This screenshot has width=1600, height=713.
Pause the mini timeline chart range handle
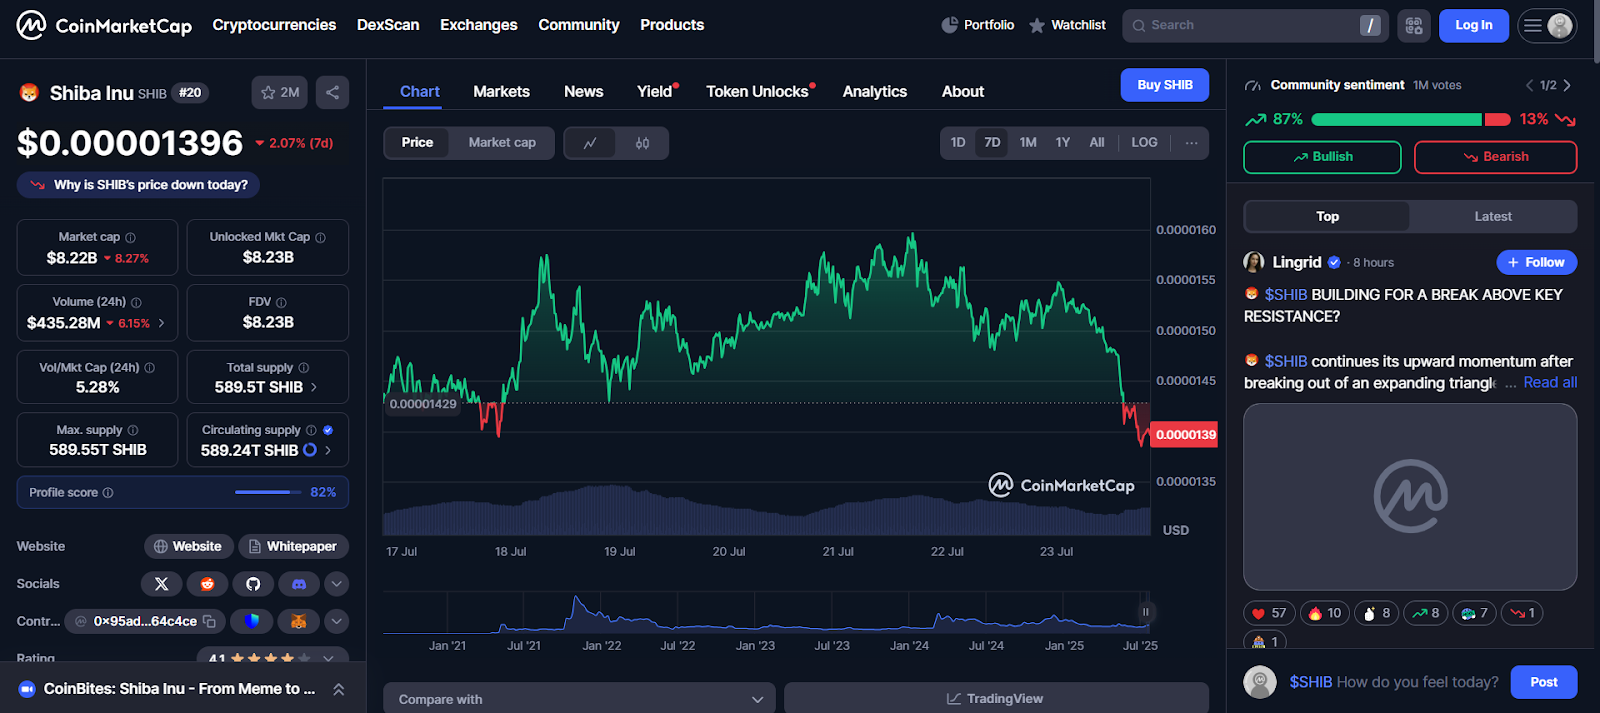click(x=1146, y=612)
